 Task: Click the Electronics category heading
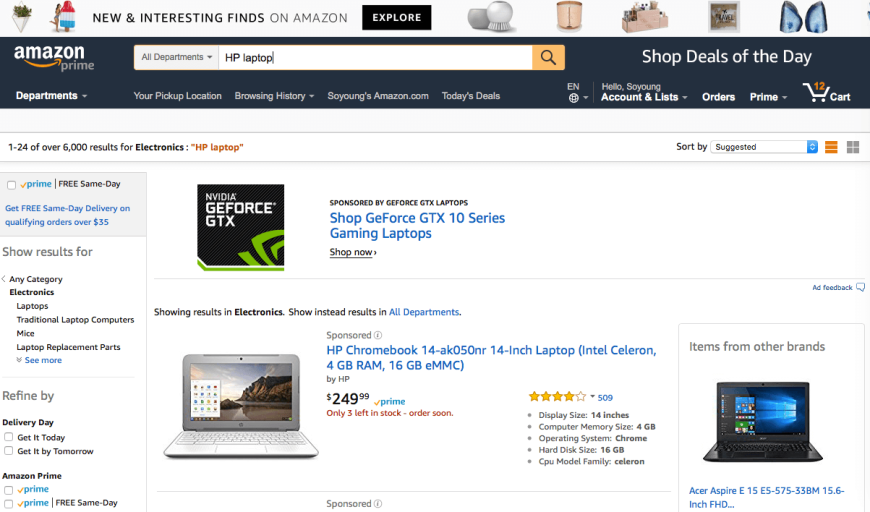click(32, 292)
